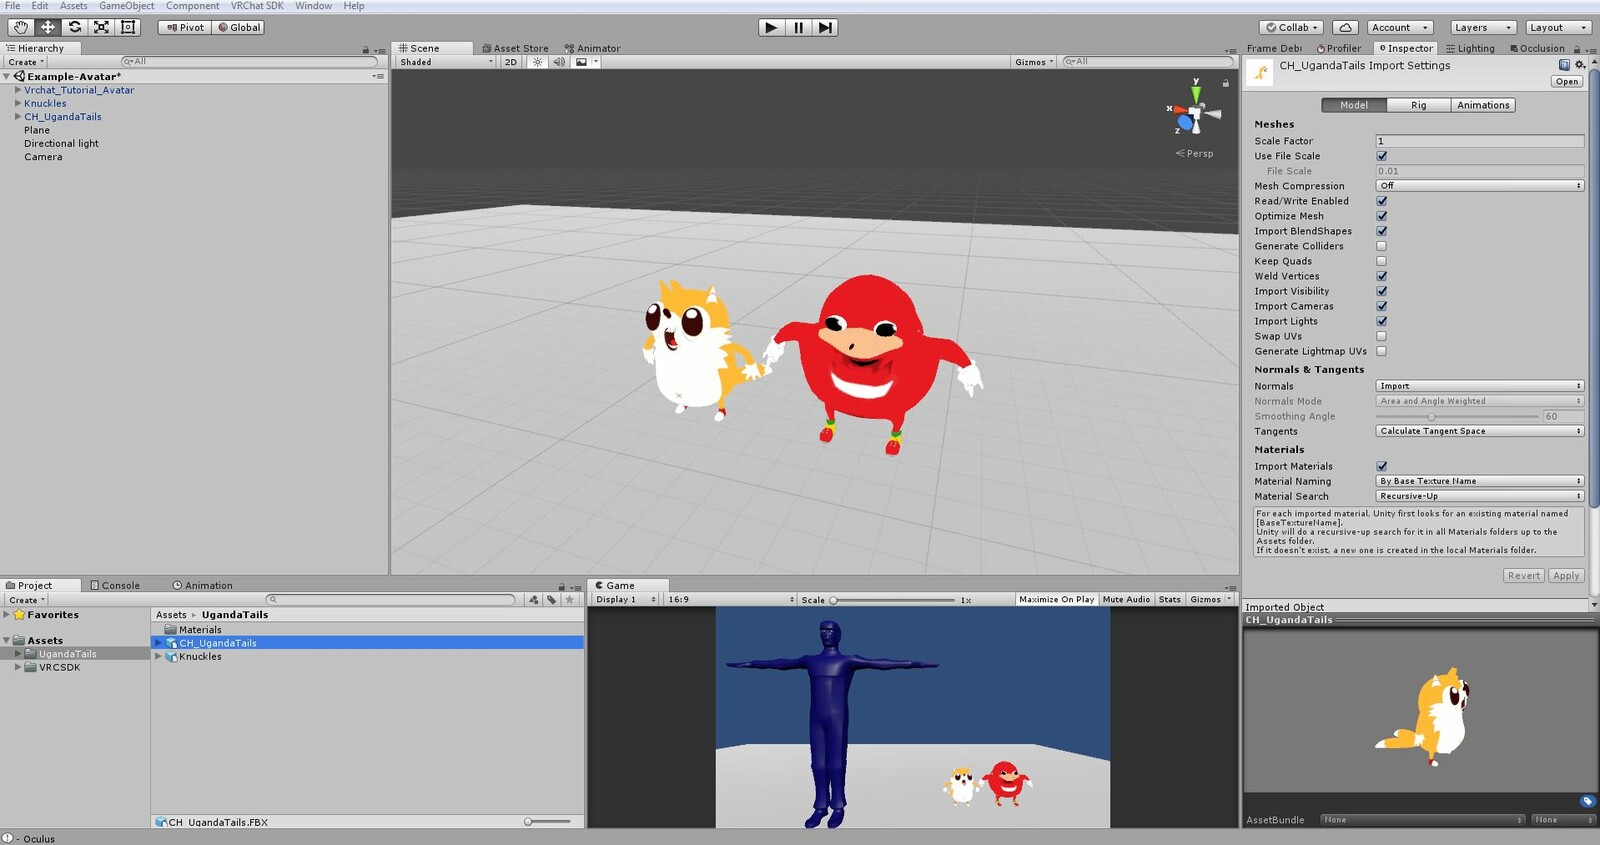Click Mute Audio in Game view

point(1126,600)
